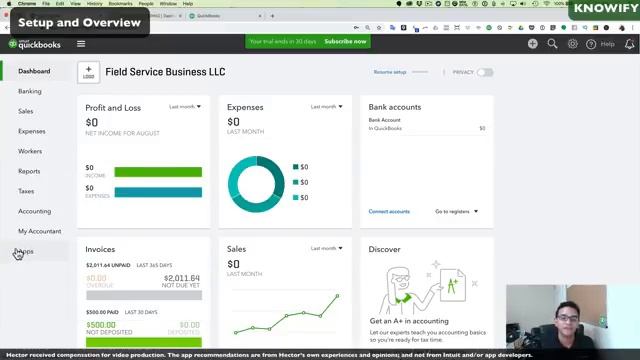
Task: Open Expenses in the sidebar
Action: click(x=32, y=131)
